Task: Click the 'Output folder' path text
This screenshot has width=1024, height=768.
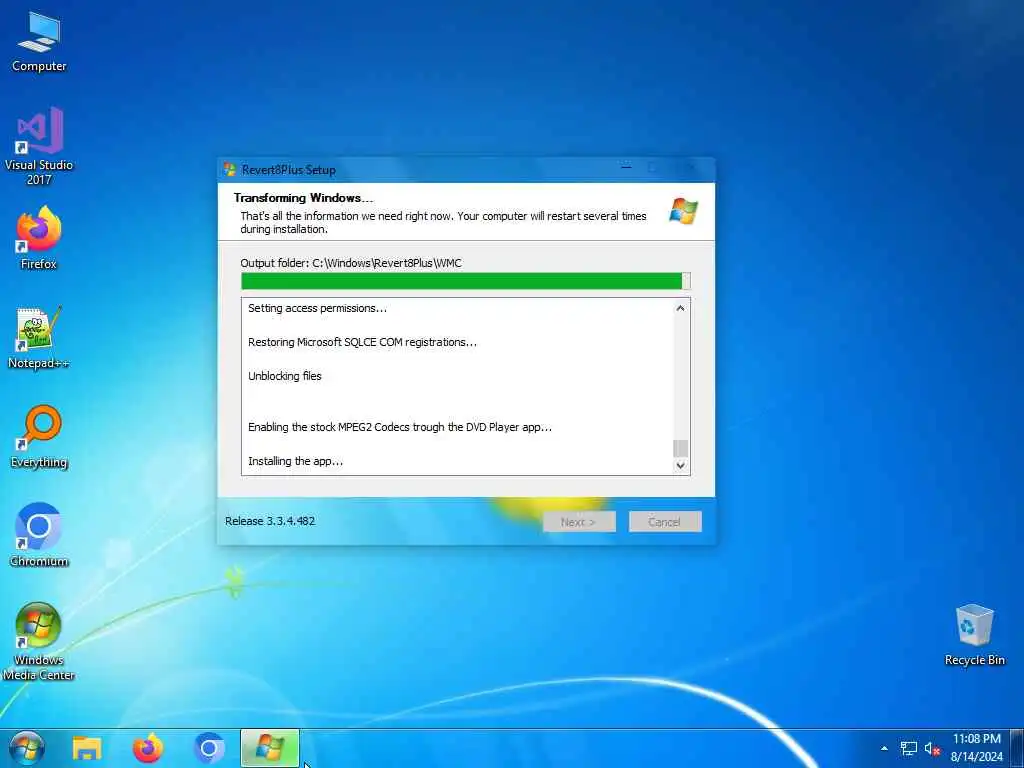Action: (x=351, y=263)
